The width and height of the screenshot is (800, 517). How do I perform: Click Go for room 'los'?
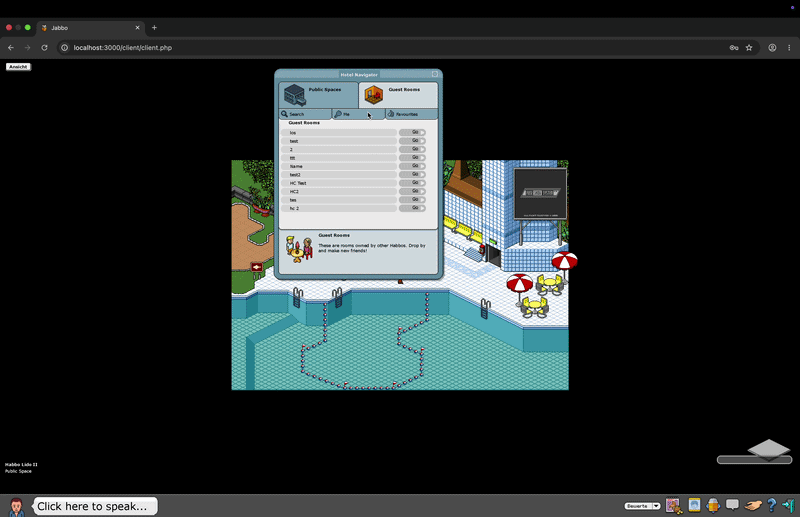click(x=412, y=132)
